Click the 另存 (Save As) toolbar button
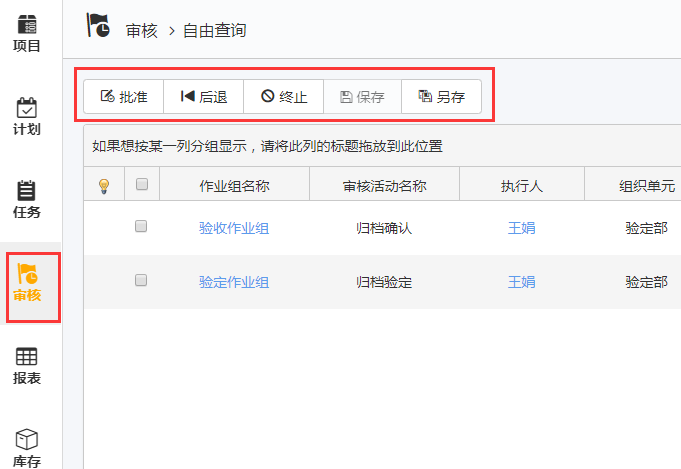Image resolution: width=681 pixels, height=469 pixels. [441, 97]
